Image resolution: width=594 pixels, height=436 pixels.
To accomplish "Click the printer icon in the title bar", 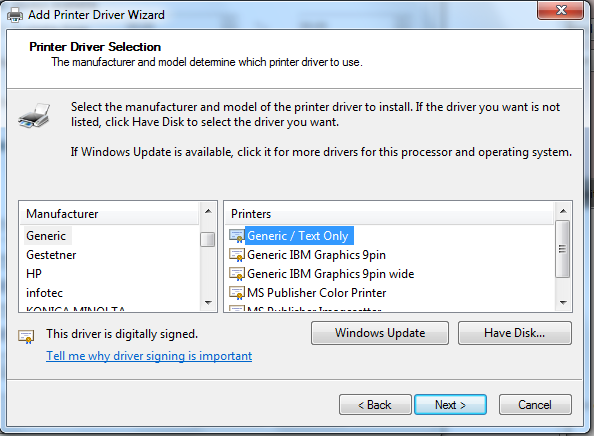I will pyautogui.click(x=15, y=15).
